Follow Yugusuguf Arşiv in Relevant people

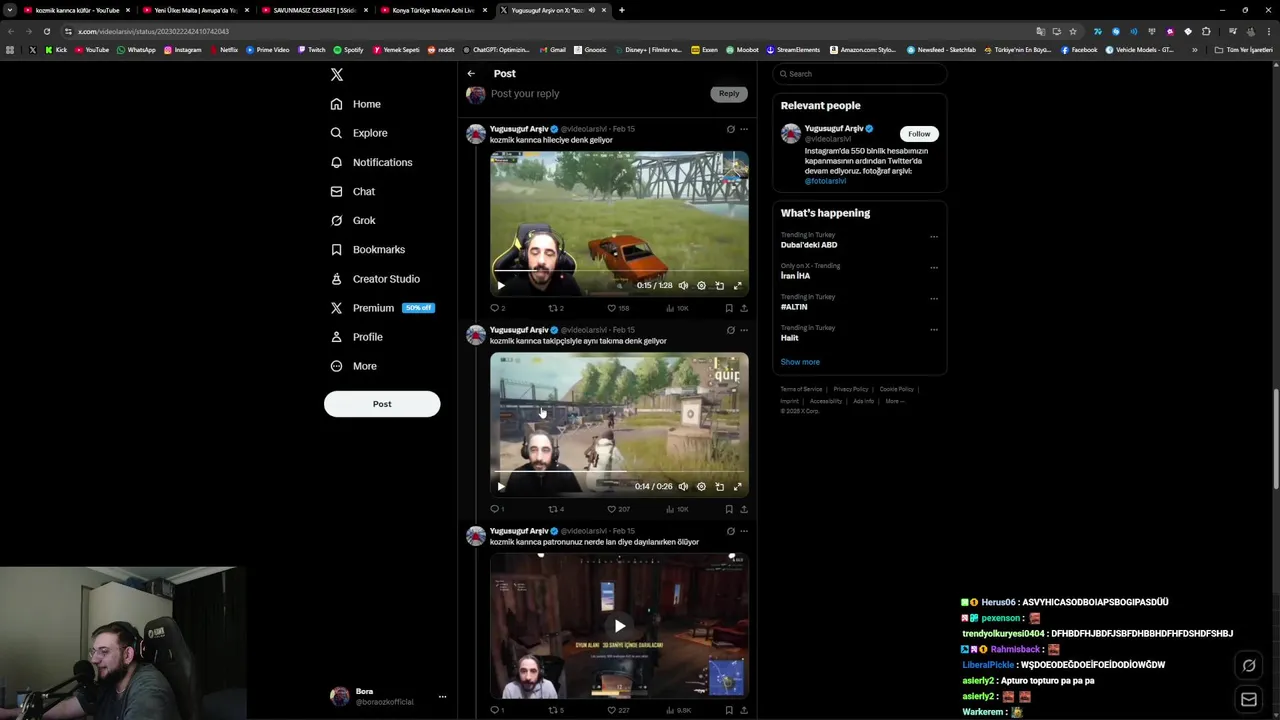(x=919, y=133)
